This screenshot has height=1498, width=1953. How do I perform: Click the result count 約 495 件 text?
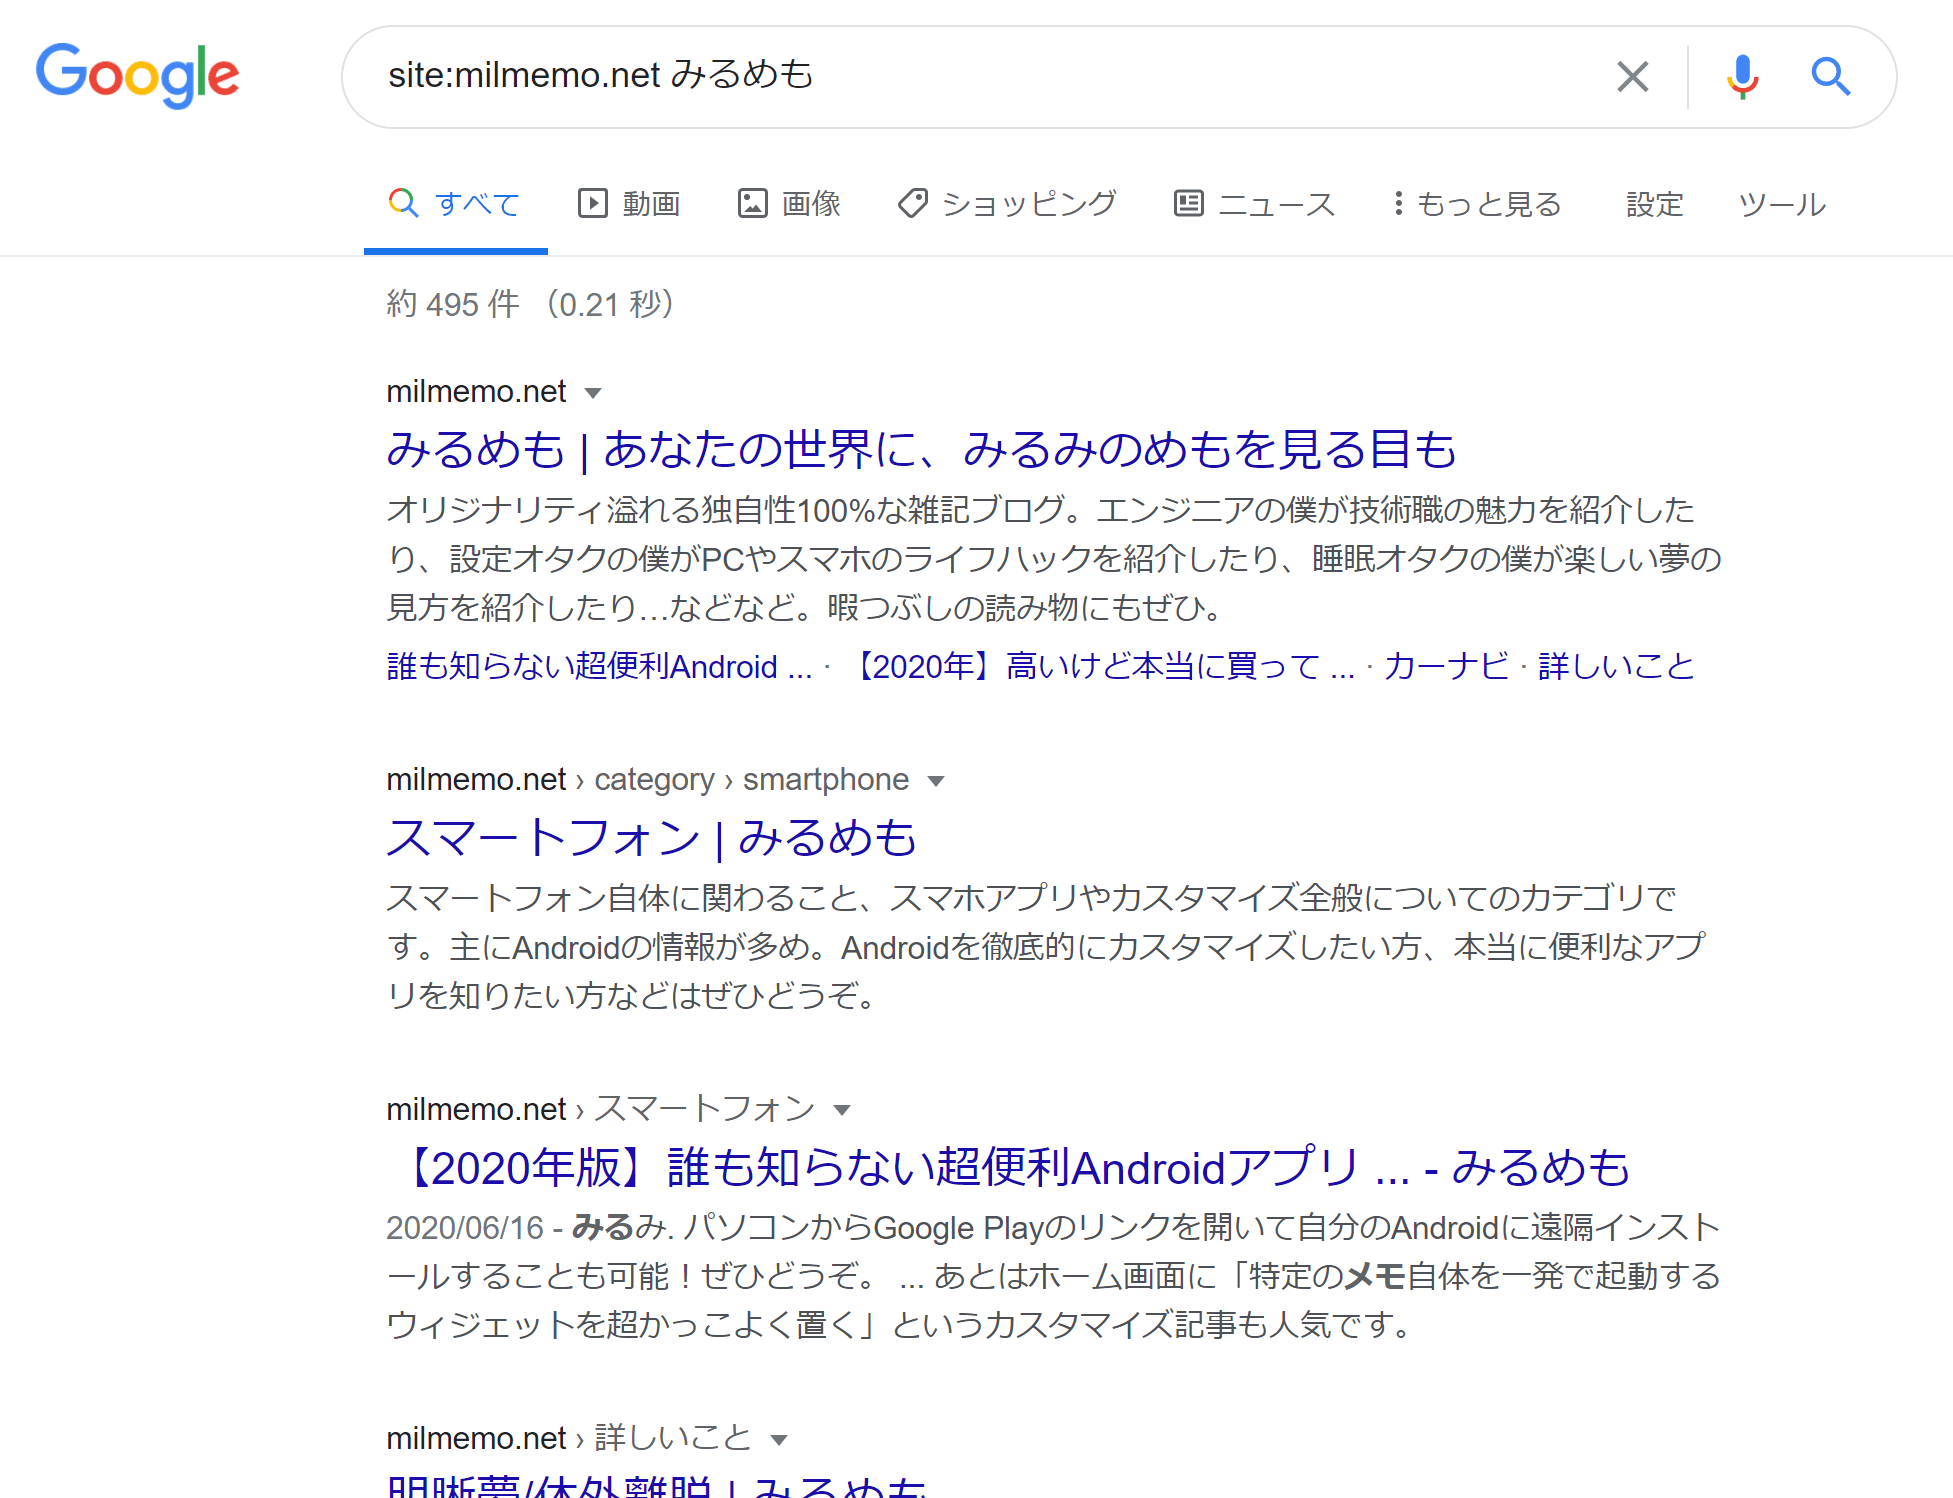(x=453, y=304)
